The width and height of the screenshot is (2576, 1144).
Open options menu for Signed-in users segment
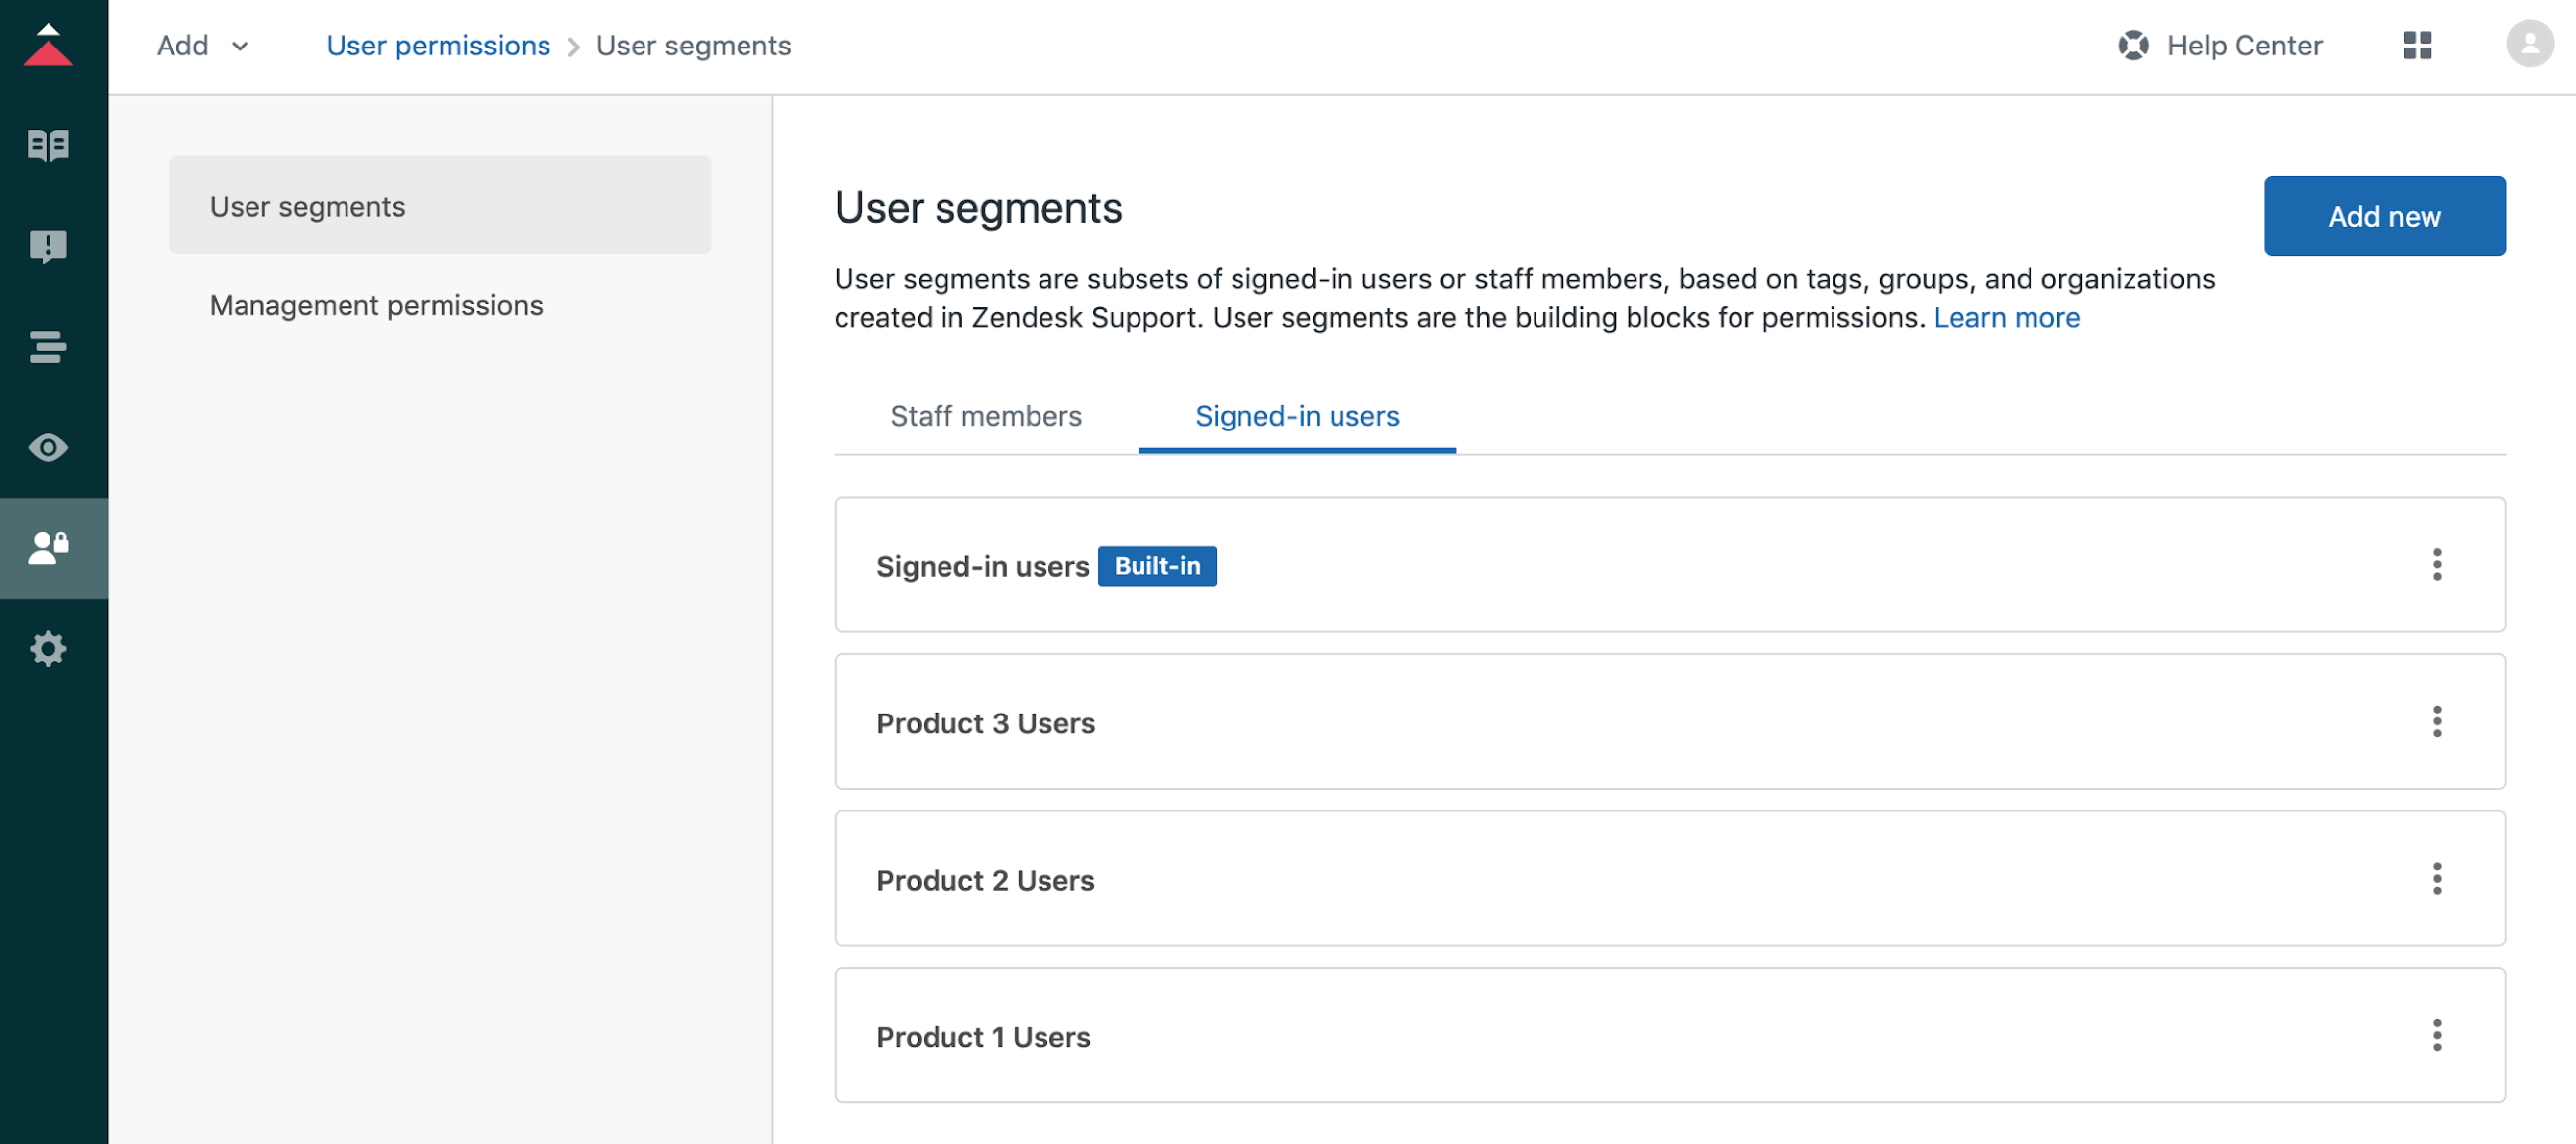click(x=2437, y=565)
